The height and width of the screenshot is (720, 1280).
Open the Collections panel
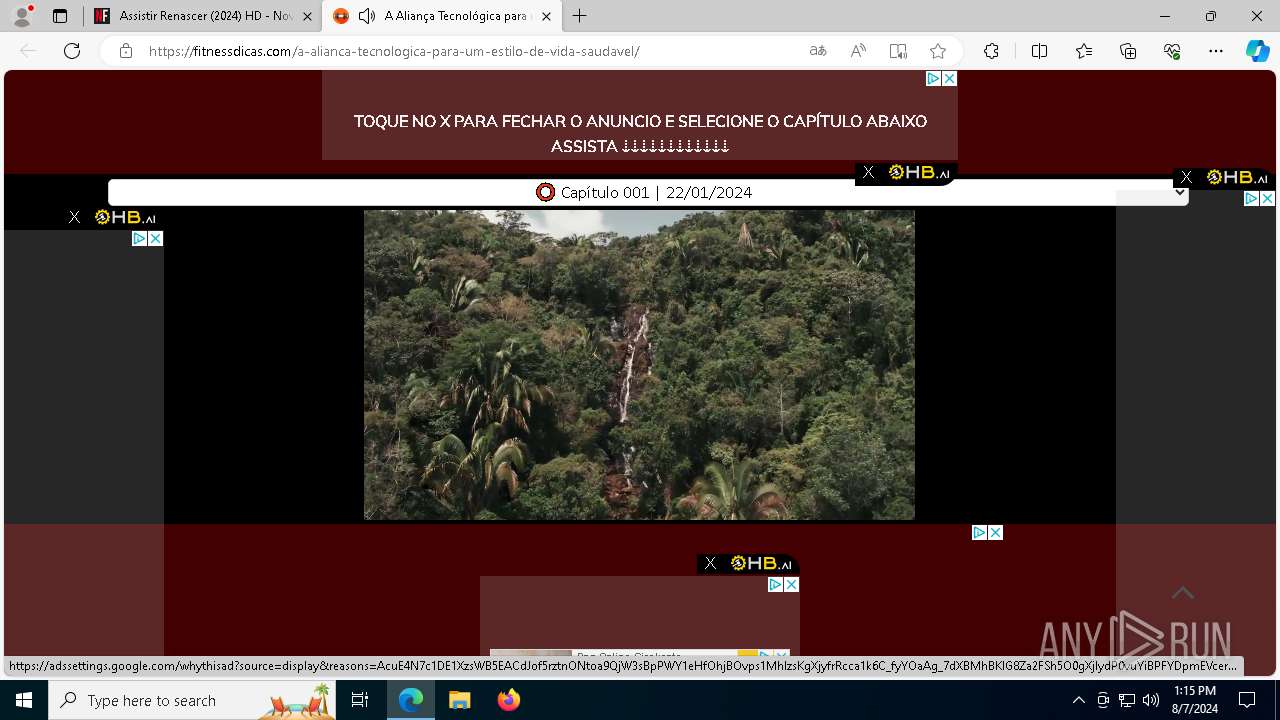tap(1128, 51)
